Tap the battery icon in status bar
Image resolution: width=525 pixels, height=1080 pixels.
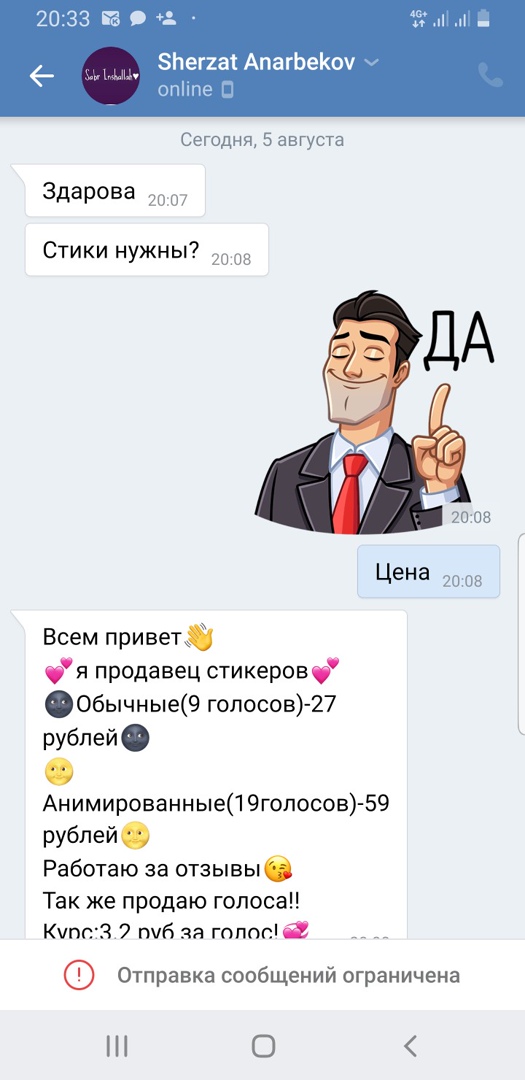484,18
